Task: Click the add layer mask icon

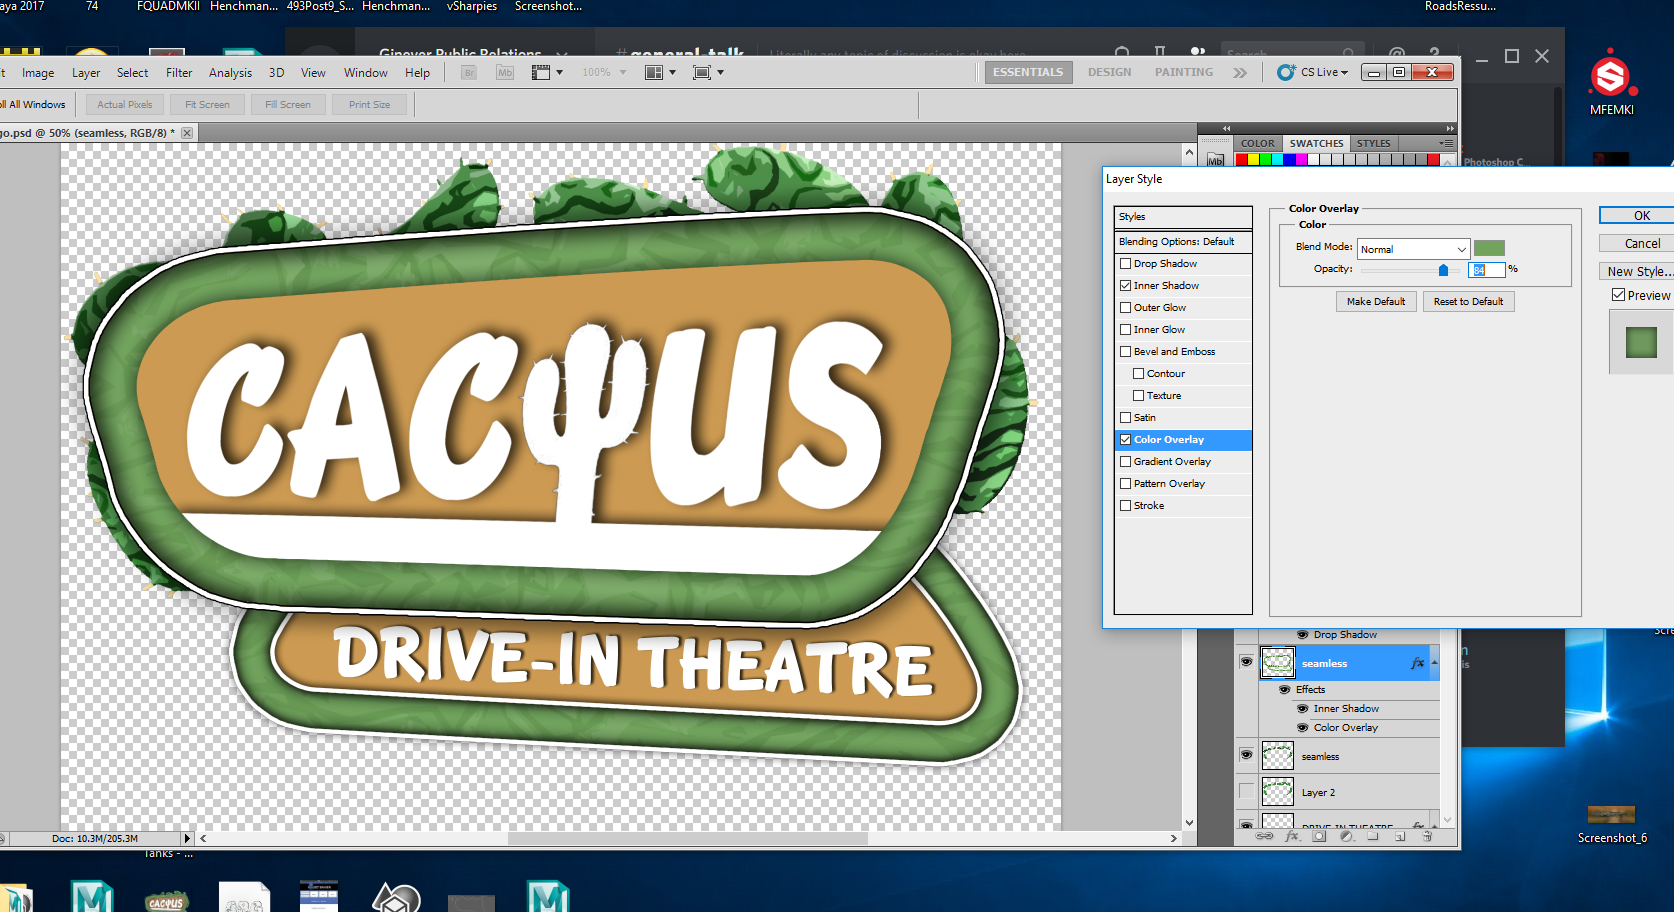Action: coord(1319,836)
